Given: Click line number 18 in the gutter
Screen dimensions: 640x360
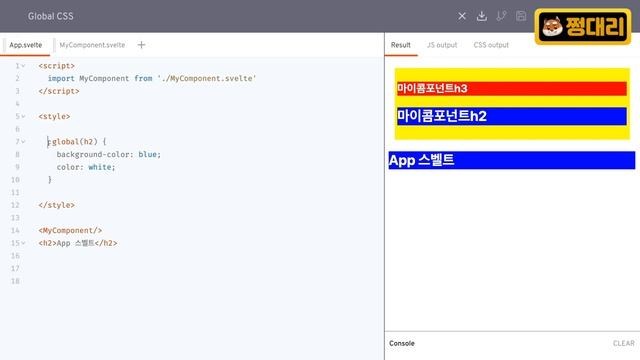Looking at the screenshot, I should [15, 281].
